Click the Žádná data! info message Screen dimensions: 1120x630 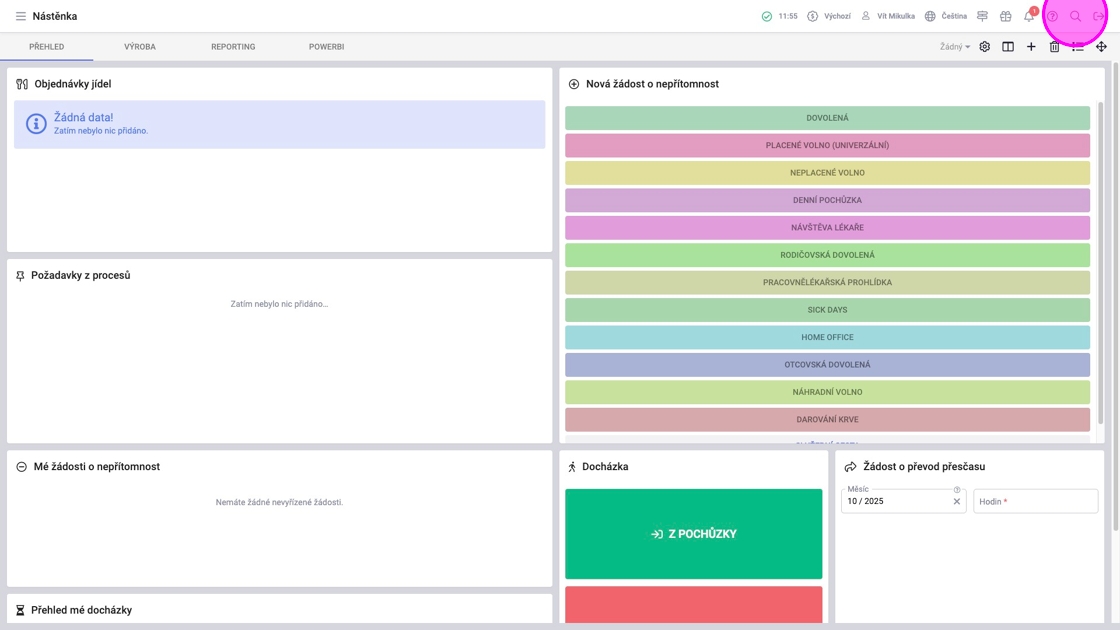(279, 124)
